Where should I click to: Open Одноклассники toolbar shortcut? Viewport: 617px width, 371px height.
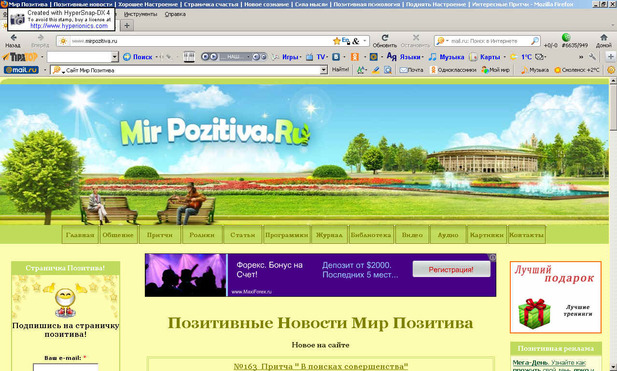tap(453, 70)
